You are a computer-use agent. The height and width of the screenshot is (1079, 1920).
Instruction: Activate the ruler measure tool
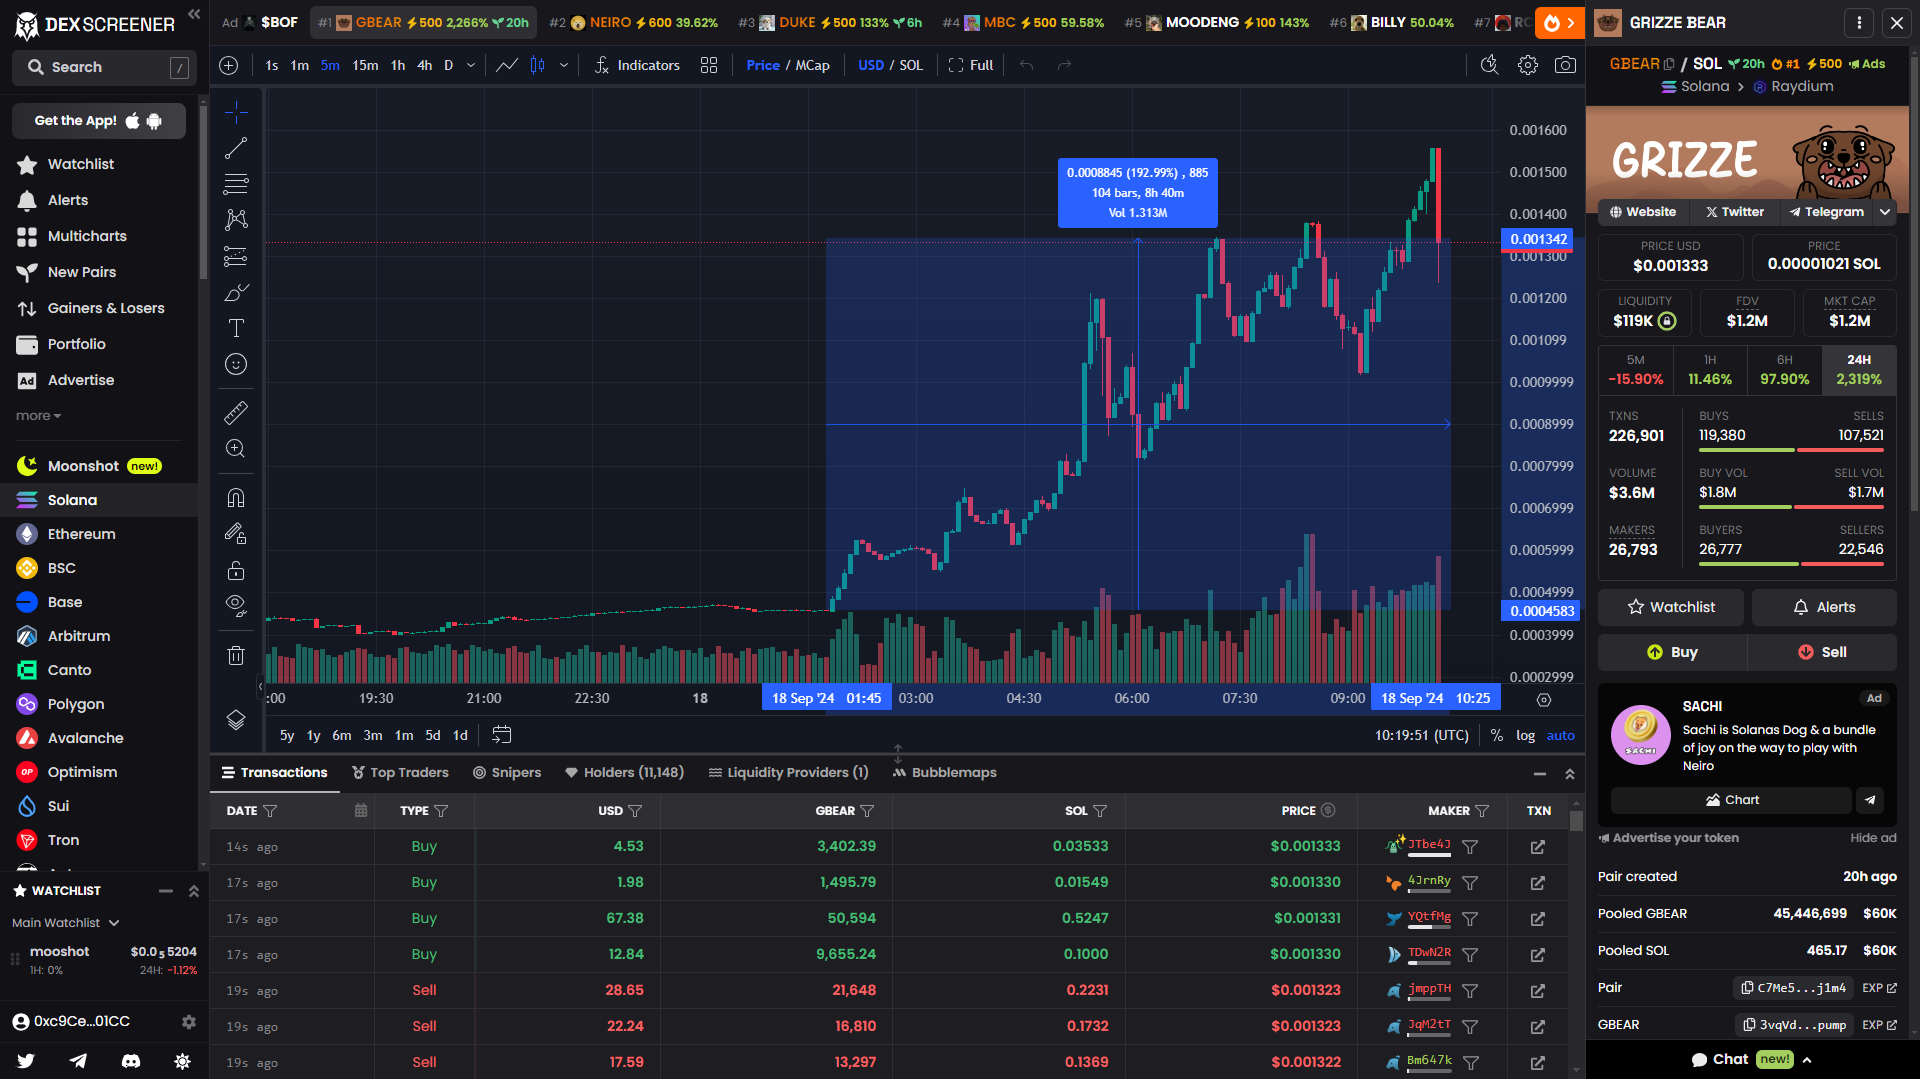pyautogui.click(x=236, y=412)
